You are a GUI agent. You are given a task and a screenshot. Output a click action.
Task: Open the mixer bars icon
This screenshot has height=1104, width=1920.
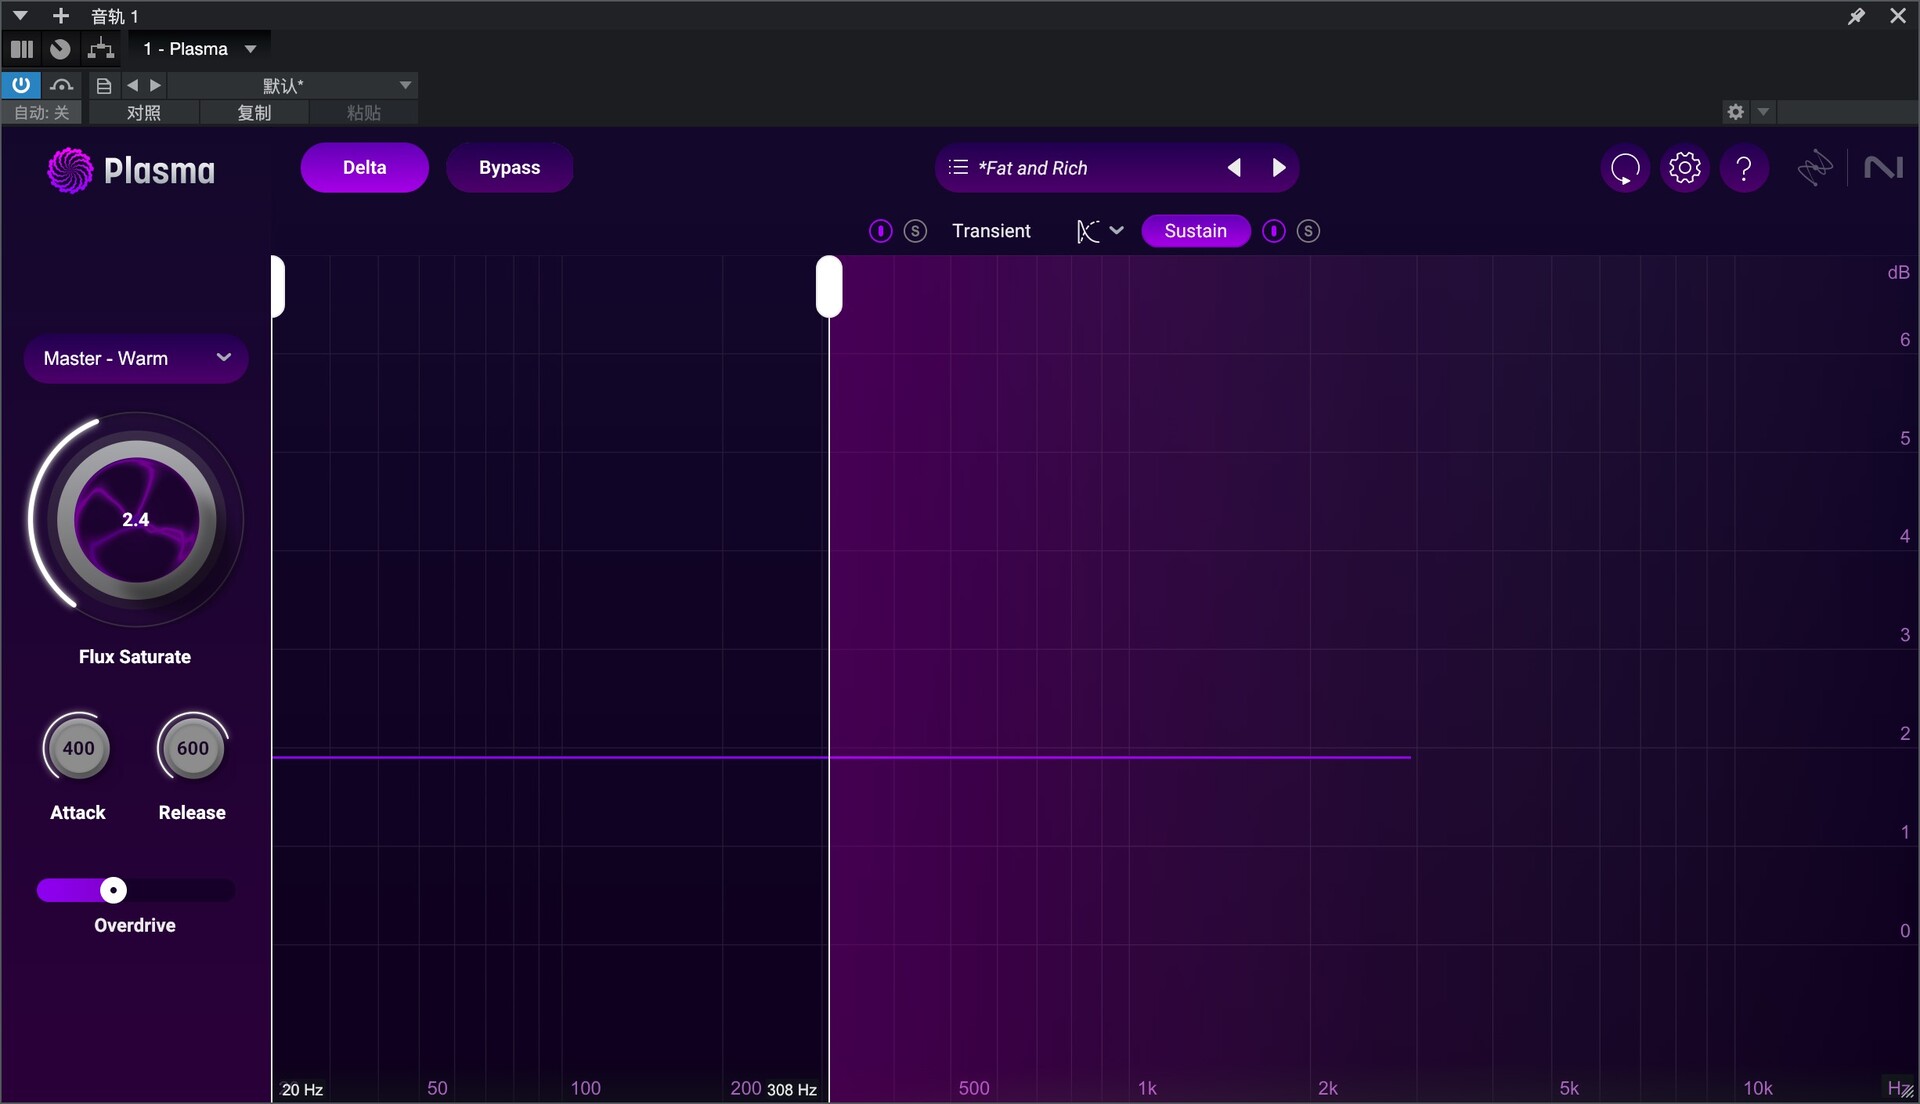(x=22, y=49)
